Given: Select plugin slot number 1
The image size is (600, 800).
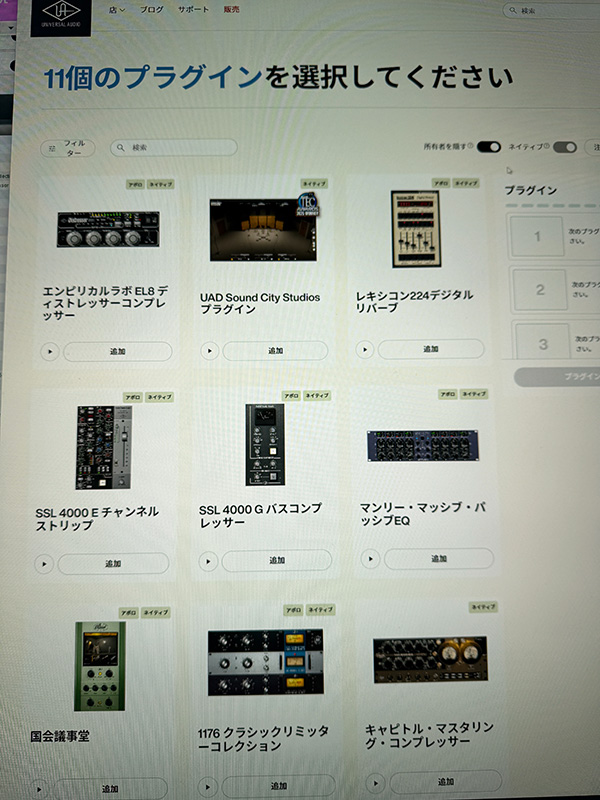Looking at the screenshot, I should click(537, 236).
